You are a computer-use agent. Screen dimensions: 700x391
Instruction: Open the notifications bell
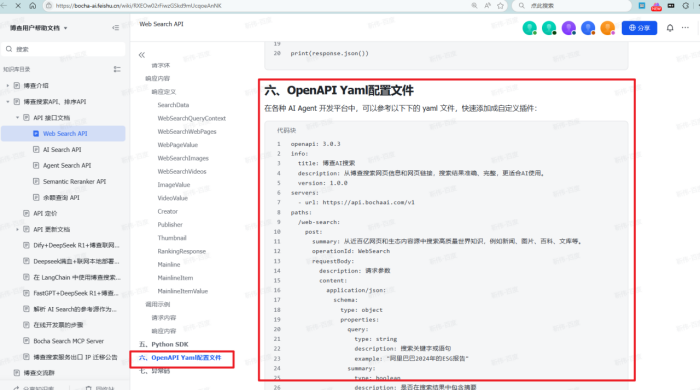point(670,28)
